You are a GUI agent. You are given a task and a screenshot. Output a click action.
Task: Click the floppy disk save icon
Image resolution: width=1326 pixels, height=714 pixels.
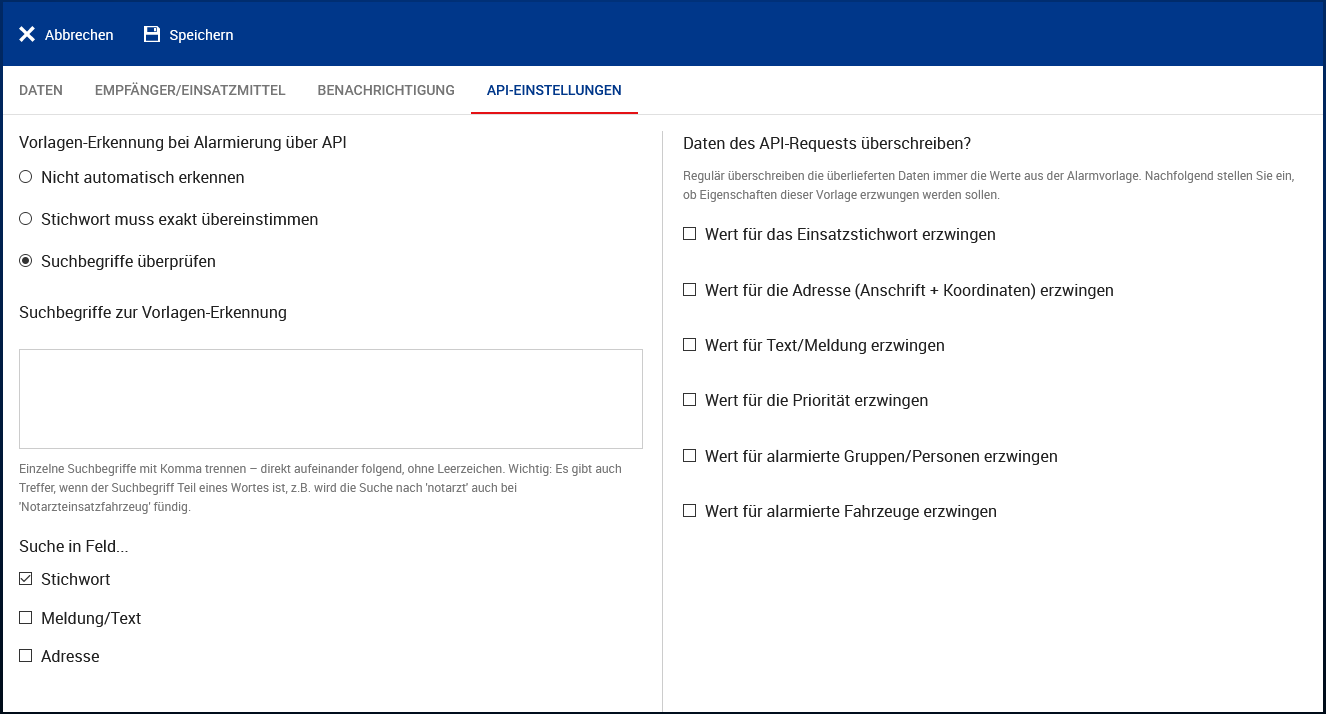tap(152, 35)
